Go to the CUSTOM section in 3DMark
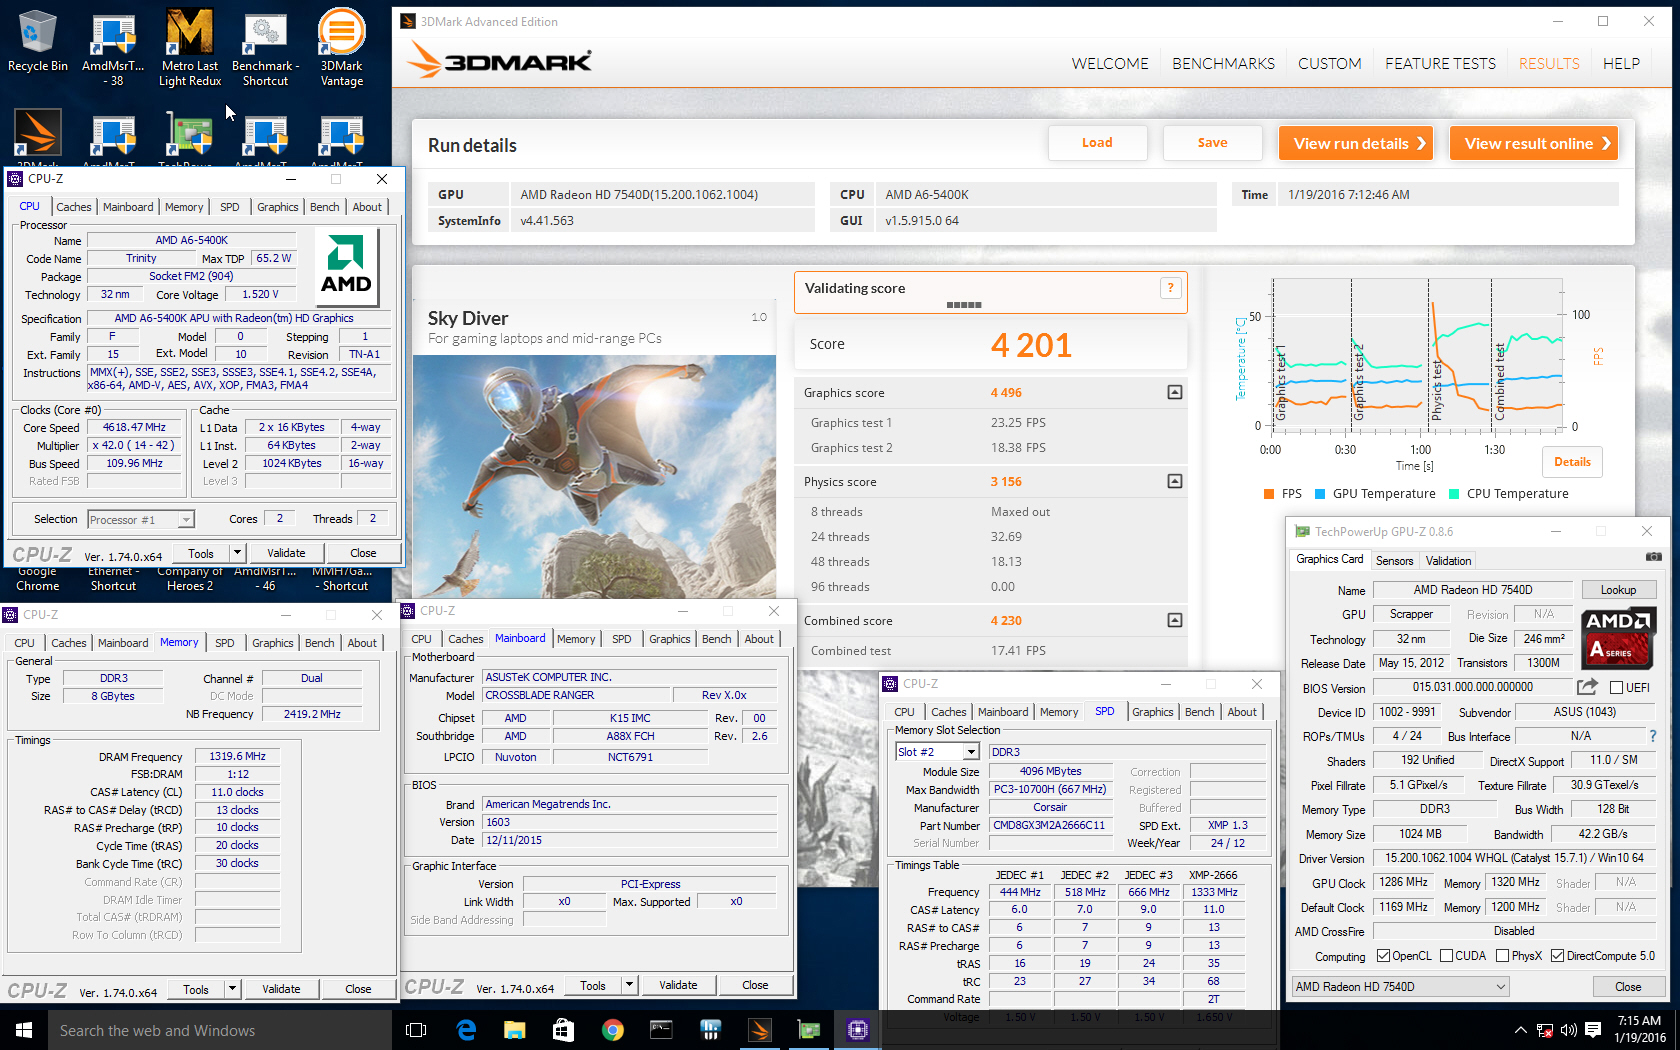This screenshot has height=1050, width=1680. pyautogui.click(x=1329, y=63)
